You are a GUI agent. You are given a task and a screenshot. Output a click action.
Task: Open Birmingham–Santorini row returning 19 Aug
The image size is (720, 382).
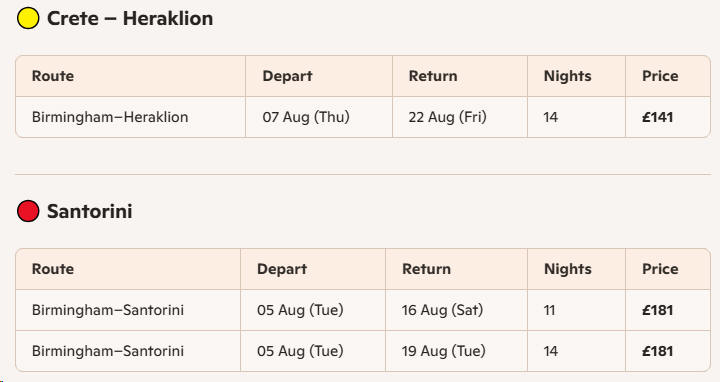(x=363, y=351)
